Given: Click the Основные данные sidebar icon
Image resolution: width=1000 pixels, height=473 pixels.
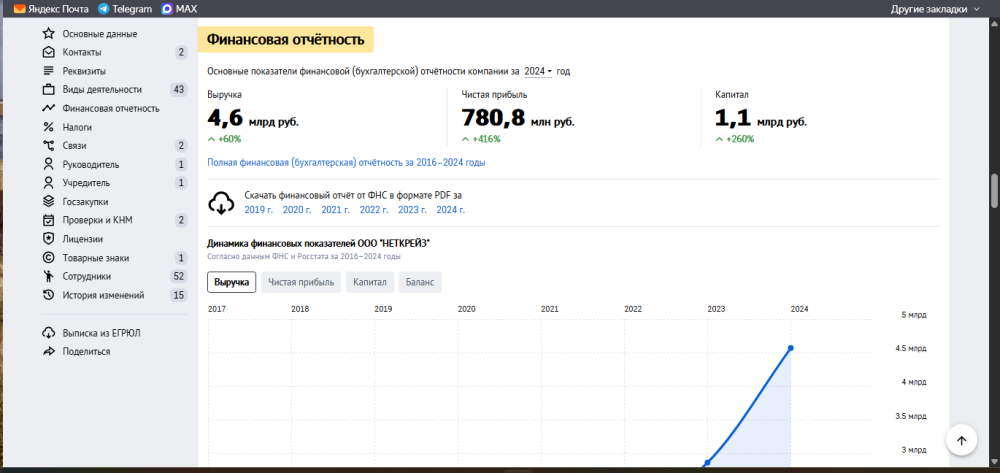Looking at the screenshot, I should 48,34.
